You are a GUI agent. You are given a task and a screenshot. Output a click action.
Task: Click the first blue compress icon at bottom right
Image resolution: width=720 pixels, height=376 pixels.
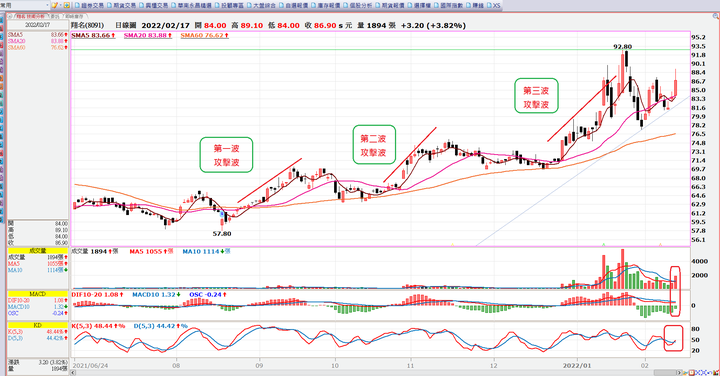coord(698,372)
